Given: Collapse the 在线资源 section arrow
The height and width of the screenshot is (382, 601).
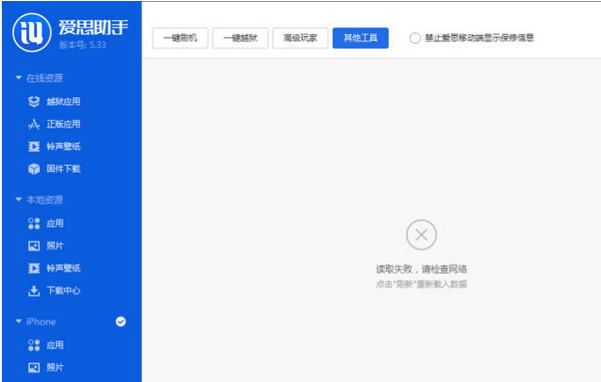Looking at the screenshot, I should (x=18, y=78).
